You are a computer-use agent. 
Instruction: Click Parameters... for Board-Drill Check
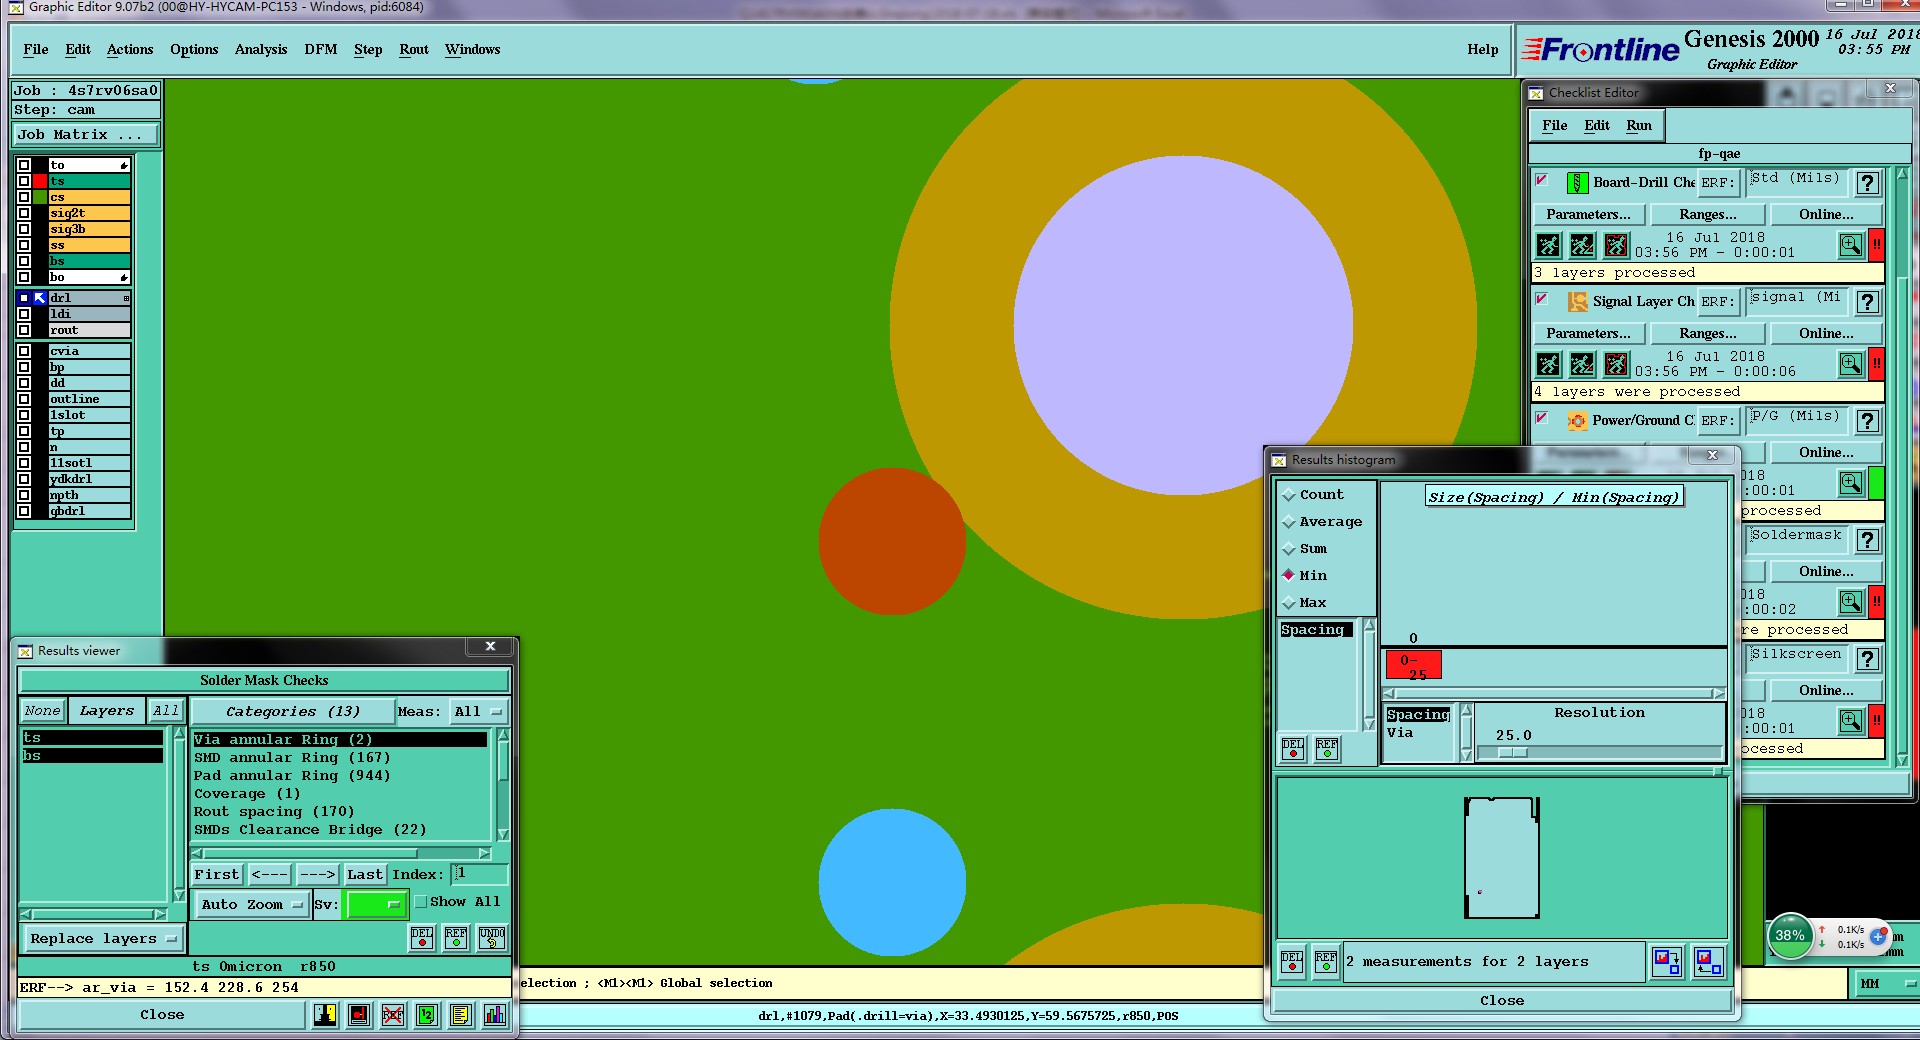pyautogui.click(x=1588, y=215)
